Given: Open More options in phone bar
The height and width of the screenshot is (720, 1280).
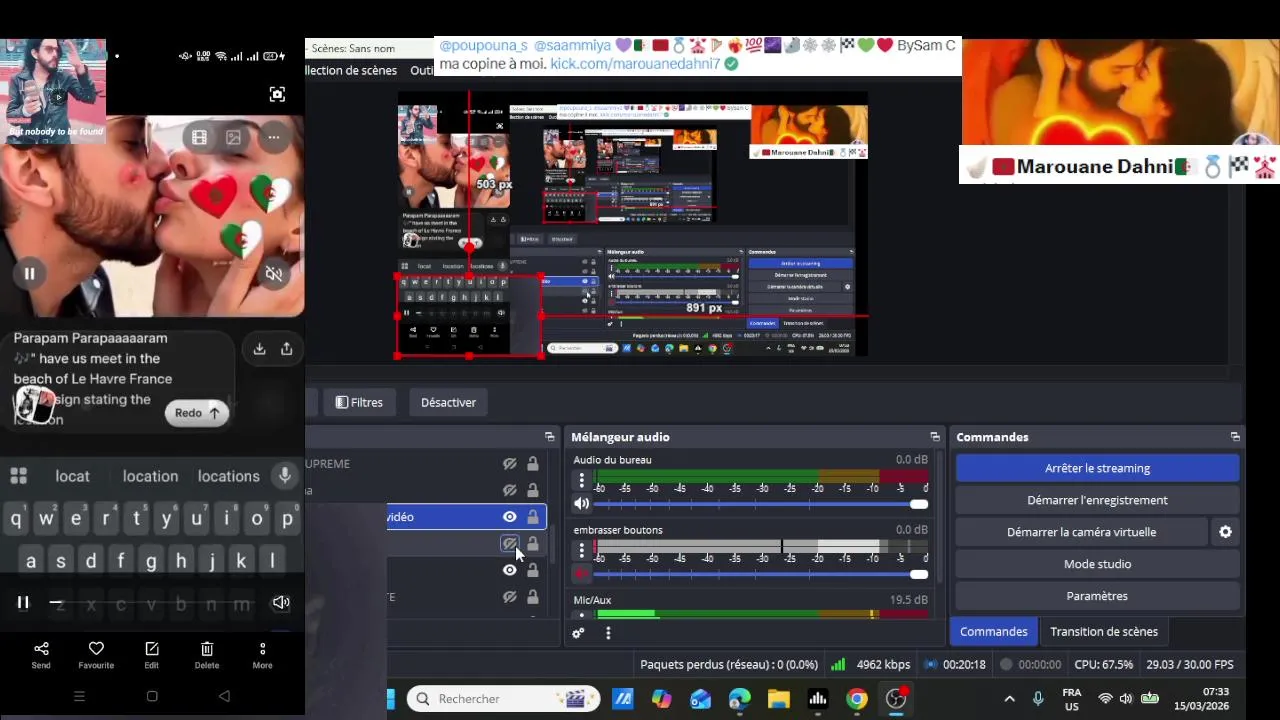Looking at the screenshot, I should 262,655.
